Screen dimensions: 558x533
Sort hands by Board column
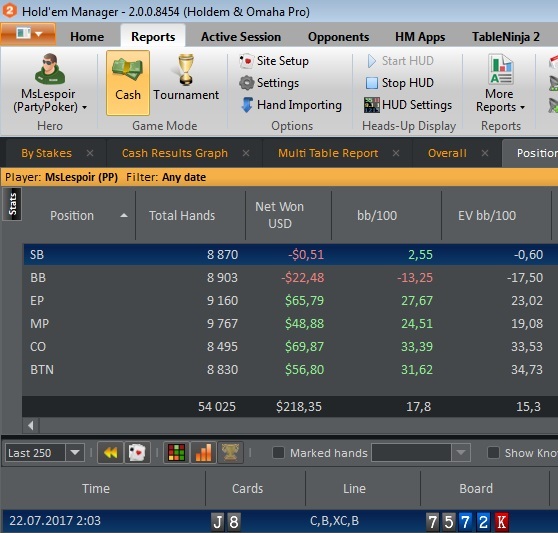coord(476,489)
